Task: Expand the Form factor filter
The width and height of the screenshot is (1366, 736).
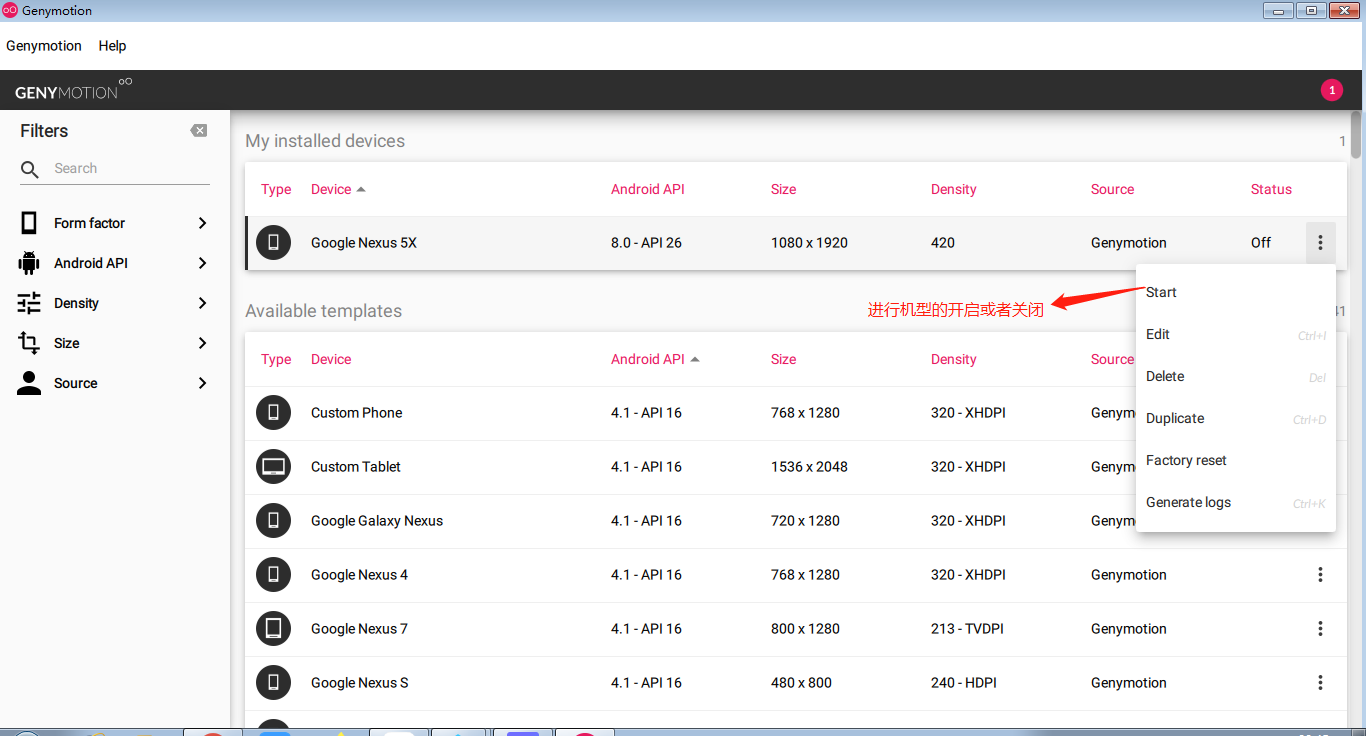Action: [202, 223]
